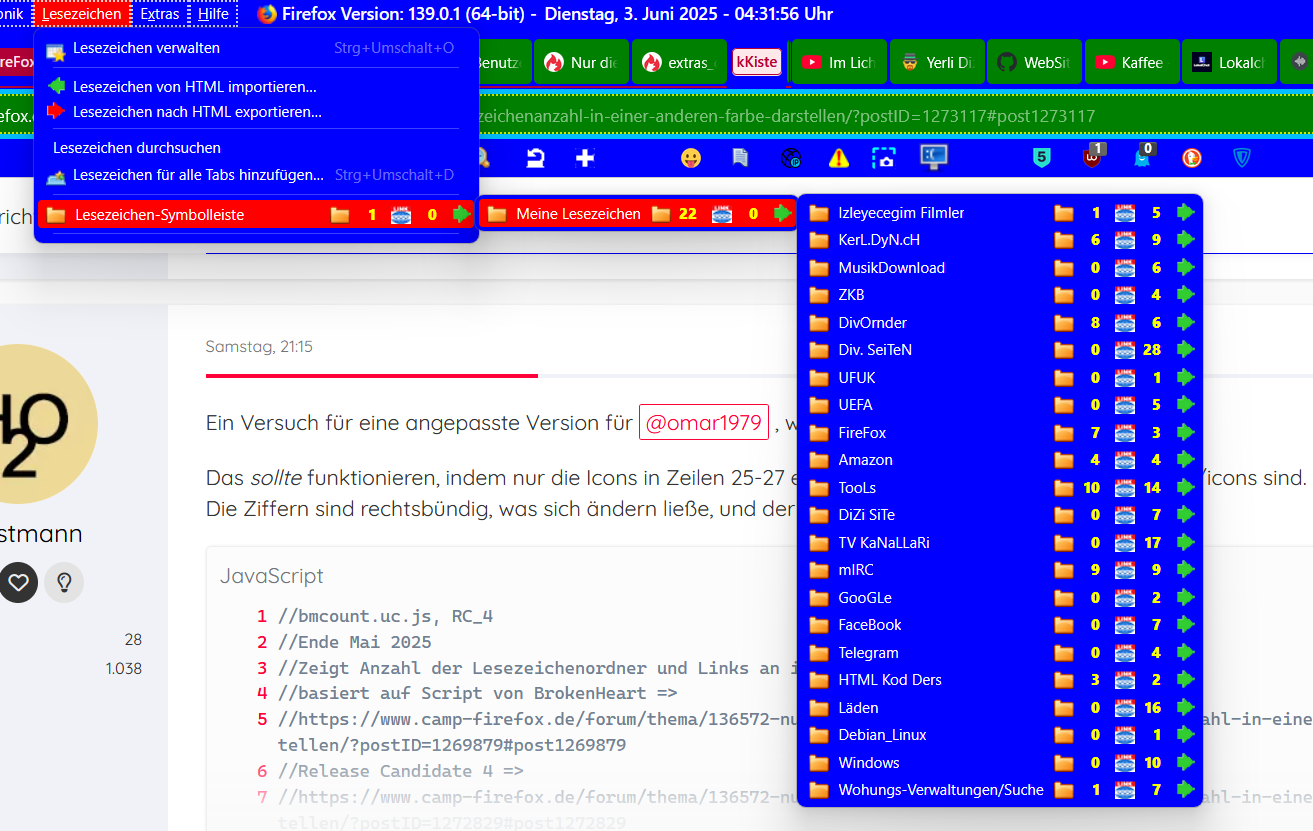This screenshot has width=1313, height=831.
Task: Click Lesezeichen durchsuchen entry
Action: coord(256,148)
